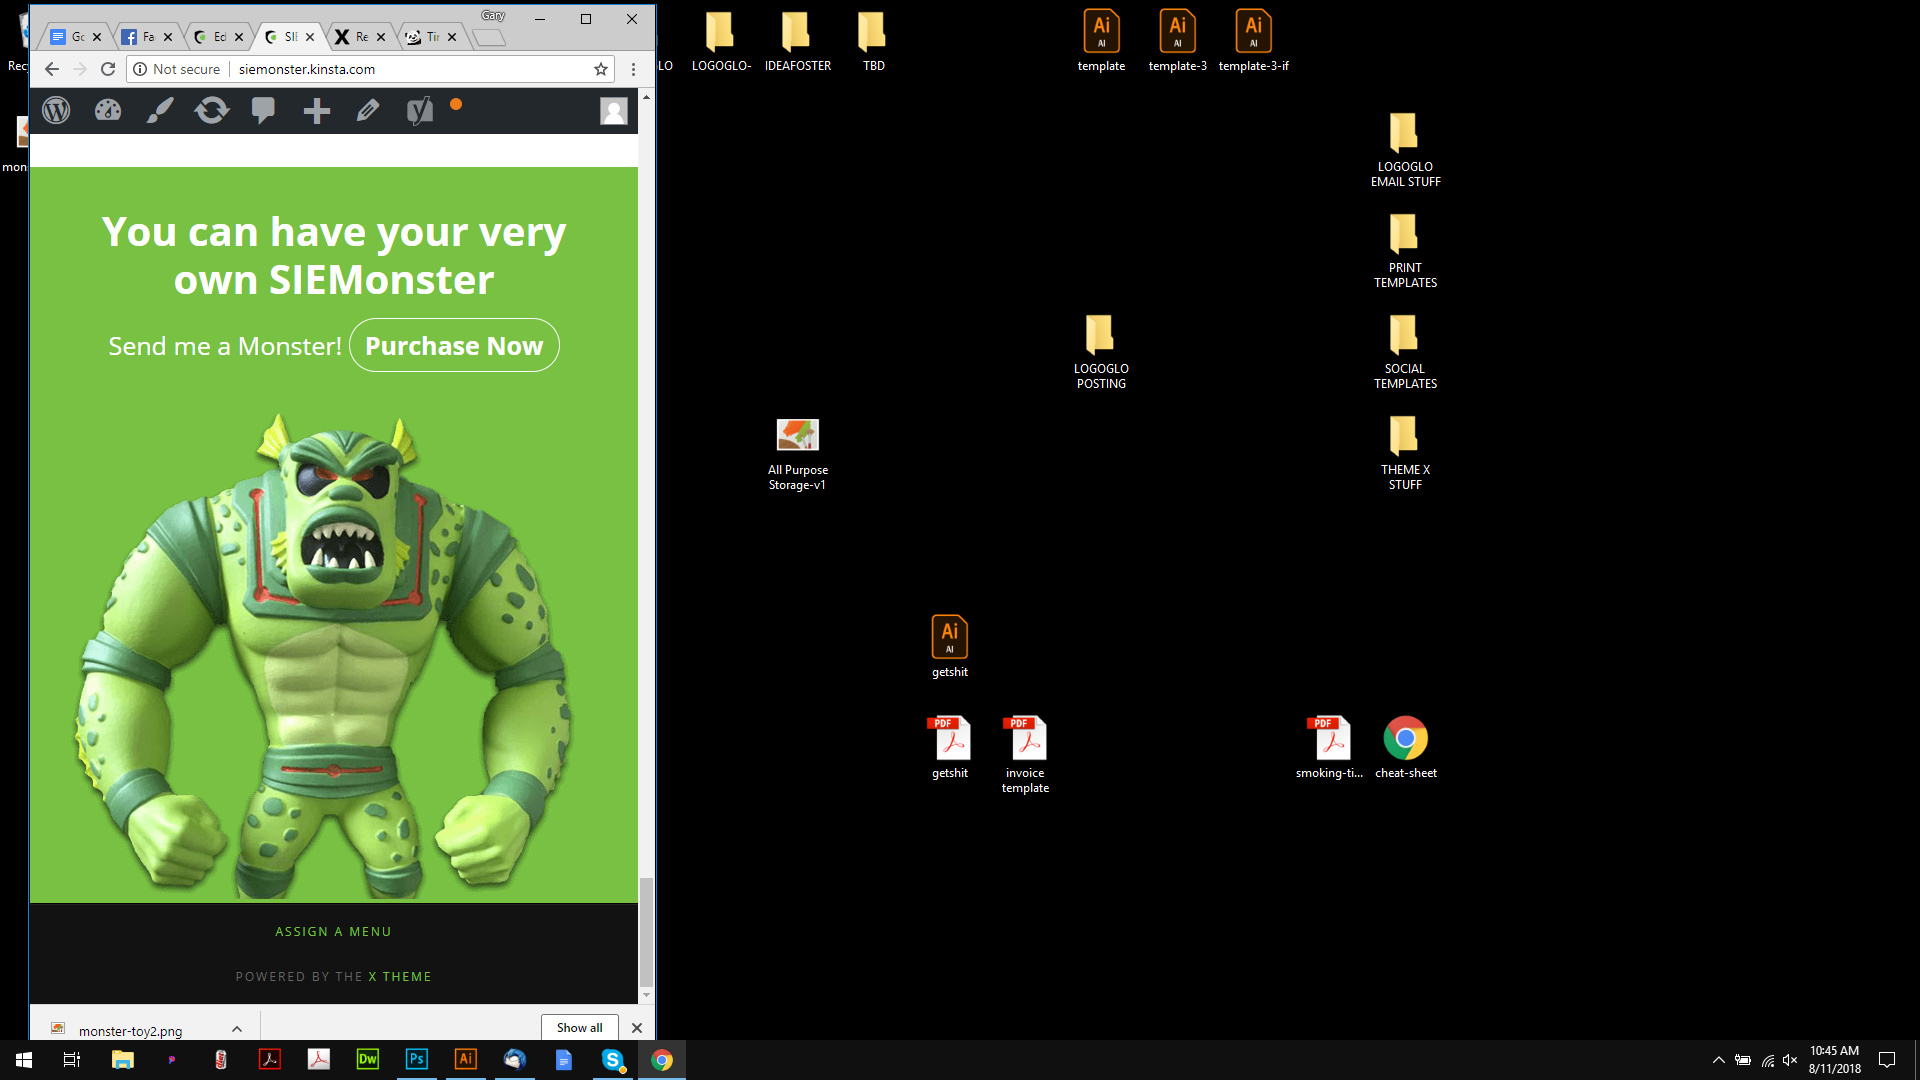Image resolution: width=1920 pixels, height=1080 pixels.
Task: Switch to the X theme 'Re' tab
Action: 352,37
